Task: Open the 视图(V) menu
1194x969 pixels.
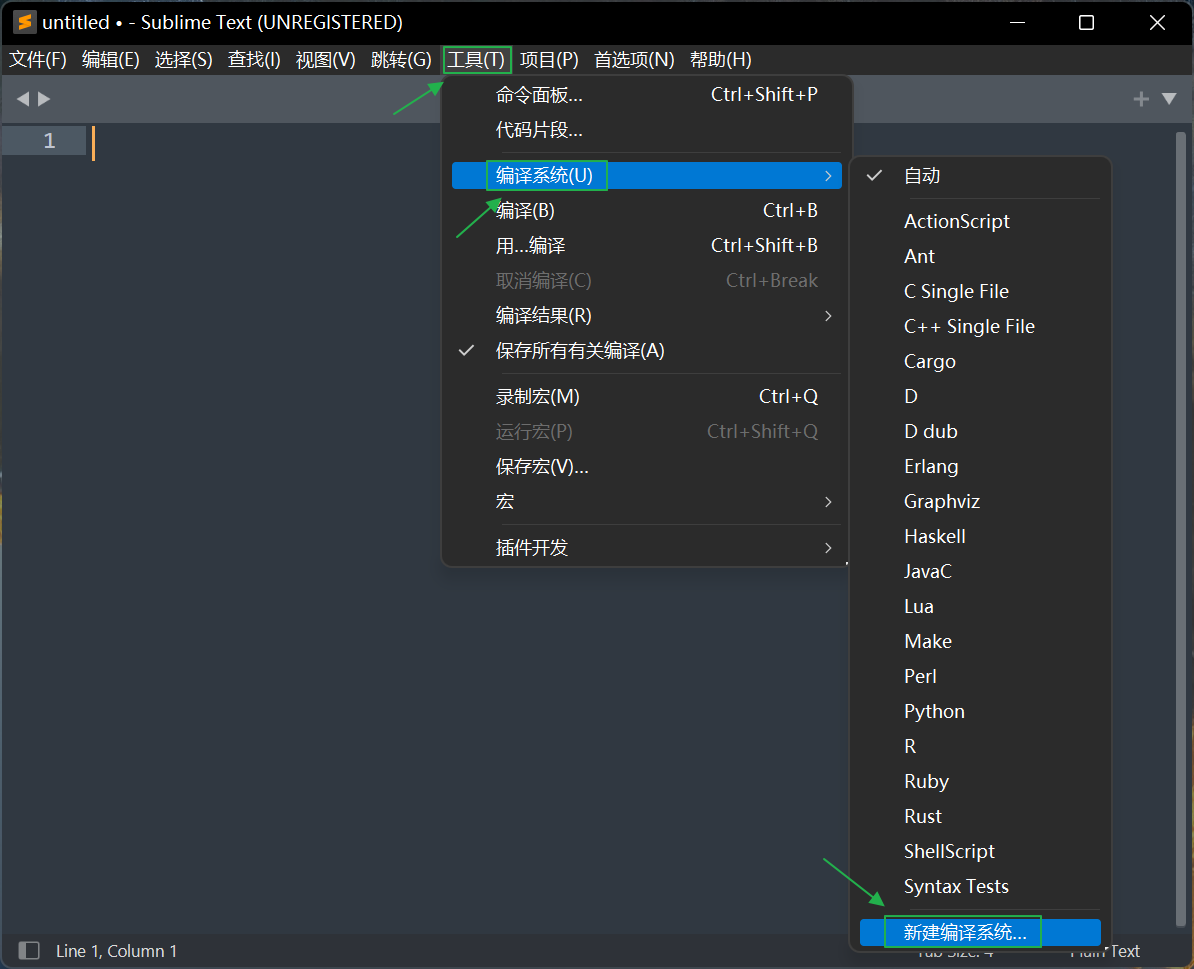Action: (325, 59)
